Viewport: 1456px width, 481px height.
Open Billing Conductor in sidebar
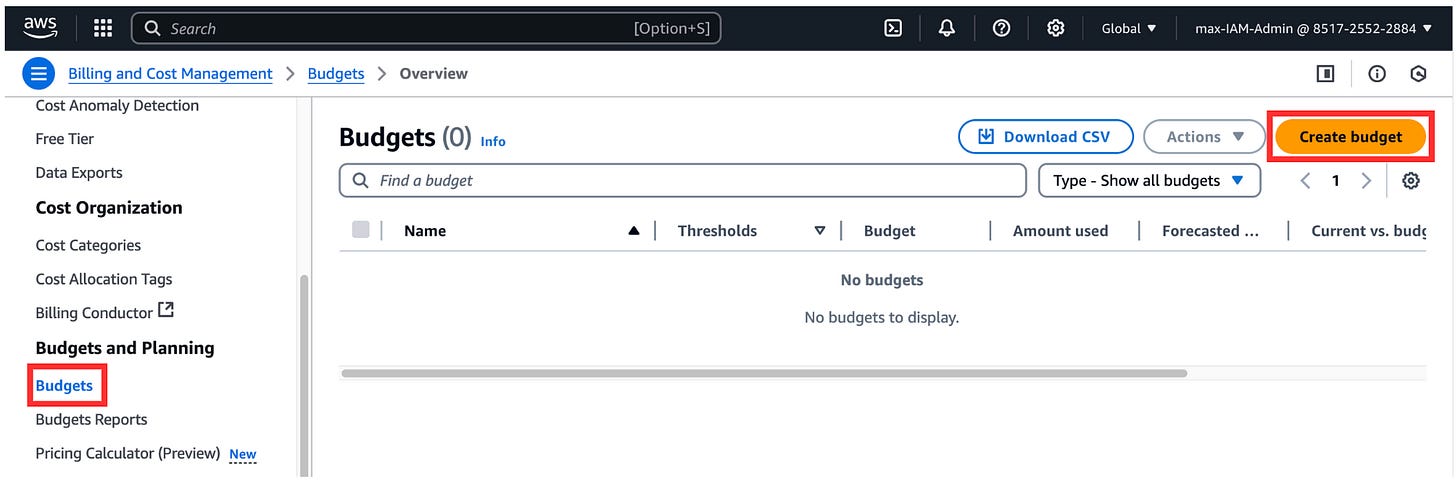pos(94,313)
